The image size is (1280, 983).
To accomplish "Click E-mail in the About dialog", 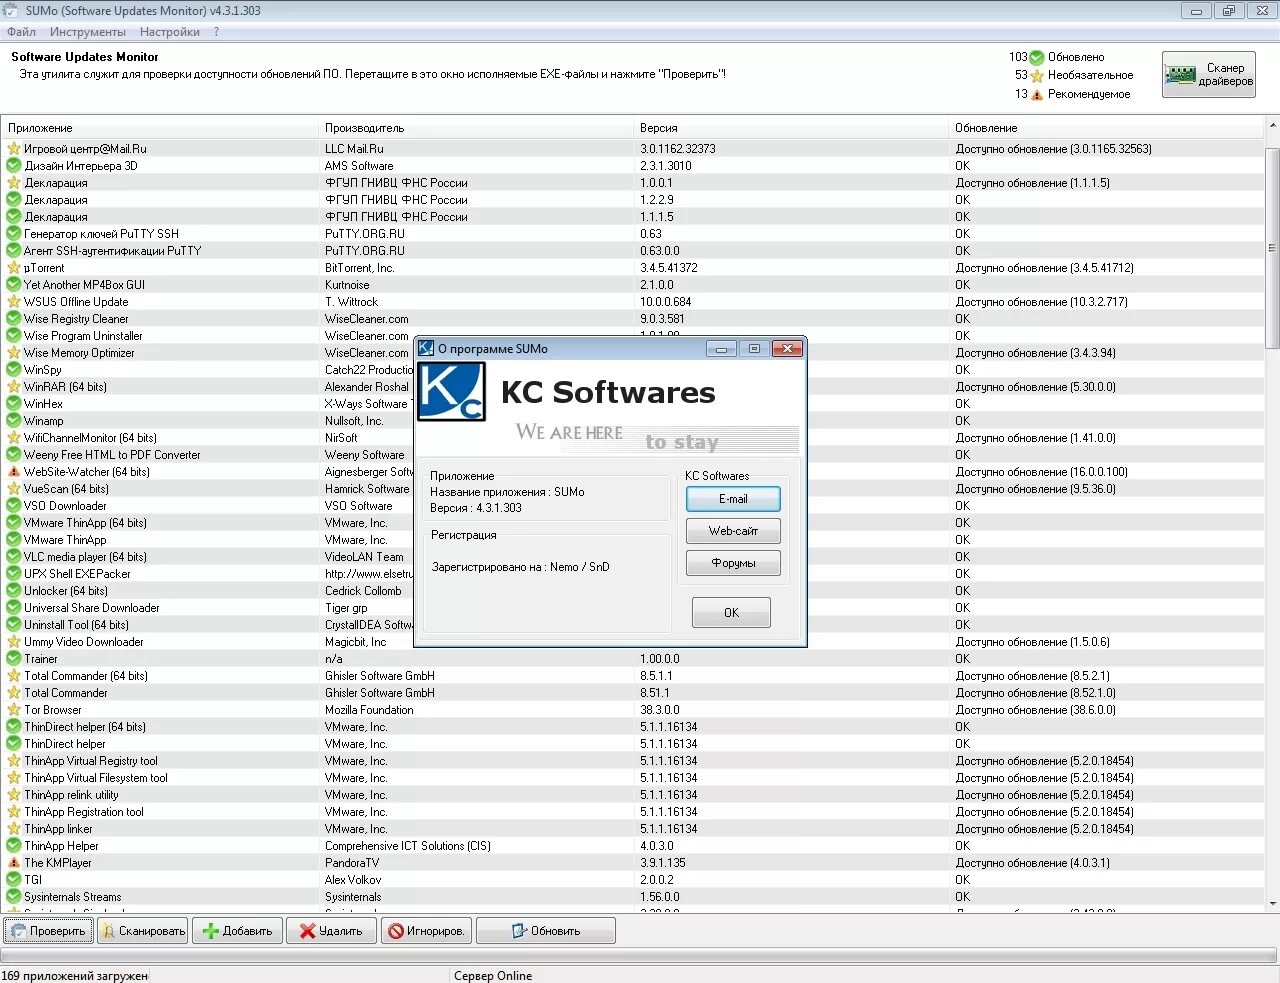I will 733,499.
